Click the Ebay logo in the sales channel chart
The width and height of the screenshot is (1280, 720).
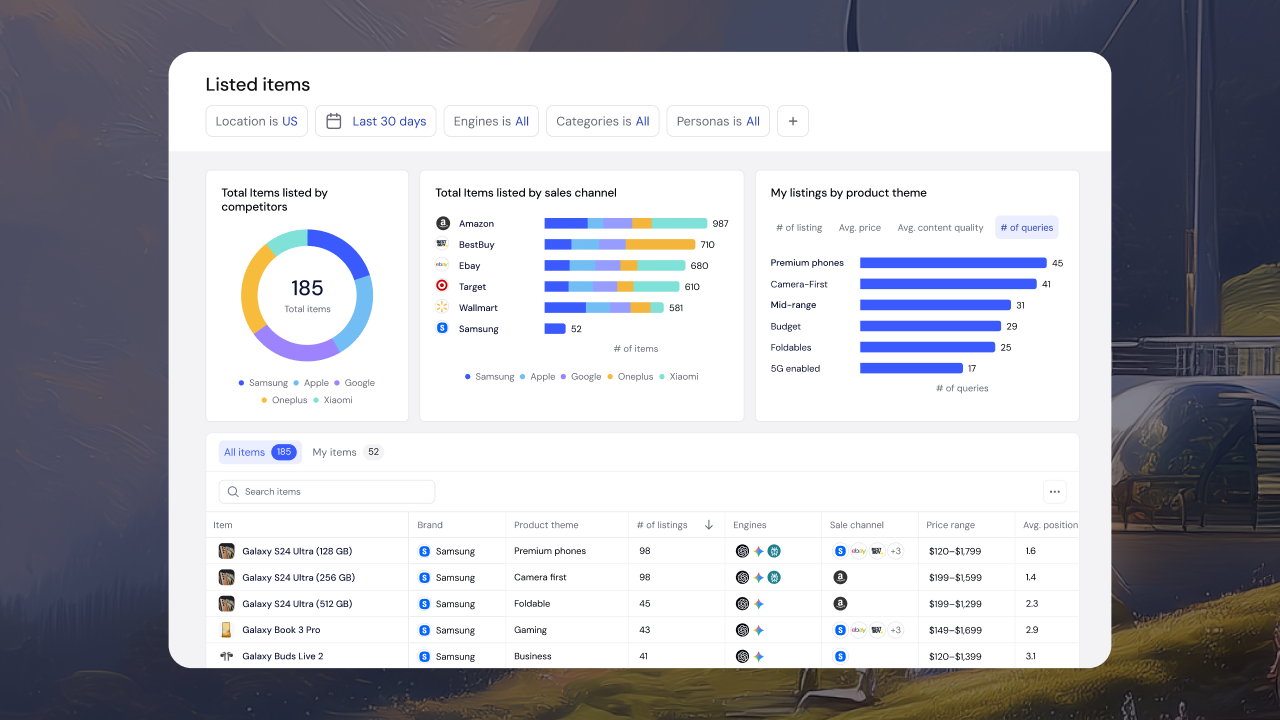coord(442,265)
